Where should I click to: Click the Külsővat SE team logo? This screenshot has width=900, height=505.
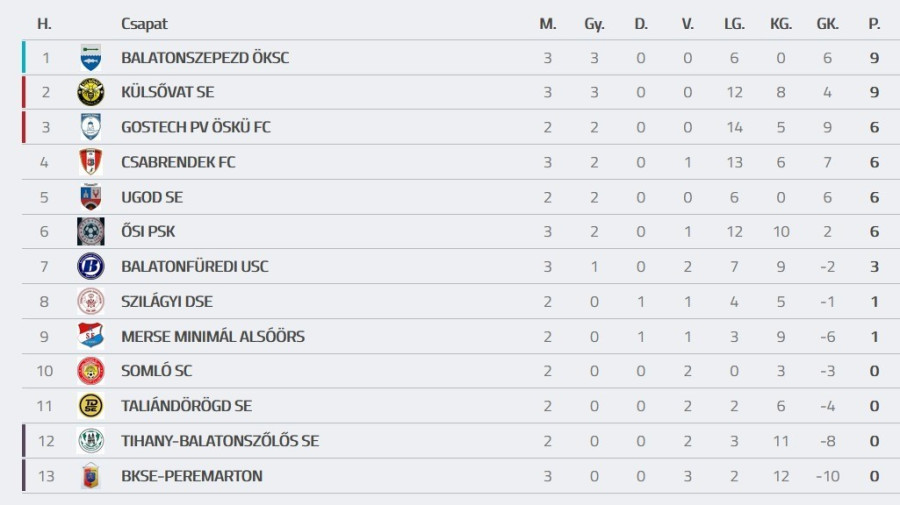pyautogui.click(x=91, y=92)
